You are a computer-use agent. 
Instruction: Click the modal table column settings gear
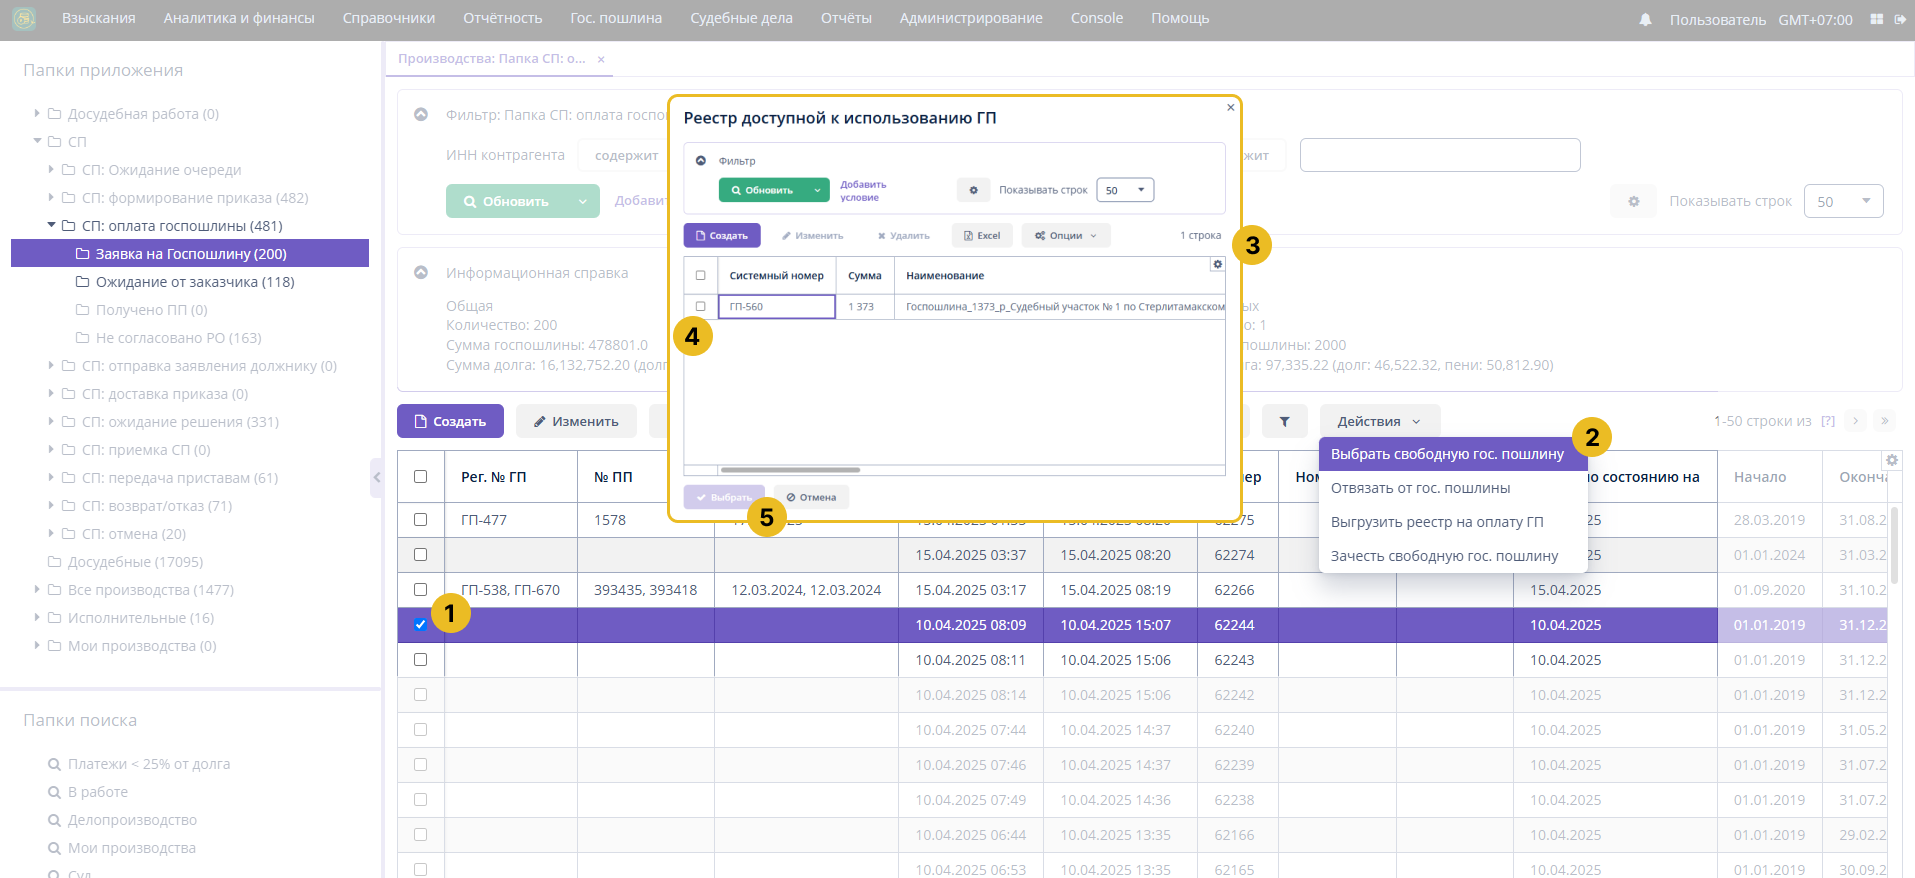[1217, 265]
